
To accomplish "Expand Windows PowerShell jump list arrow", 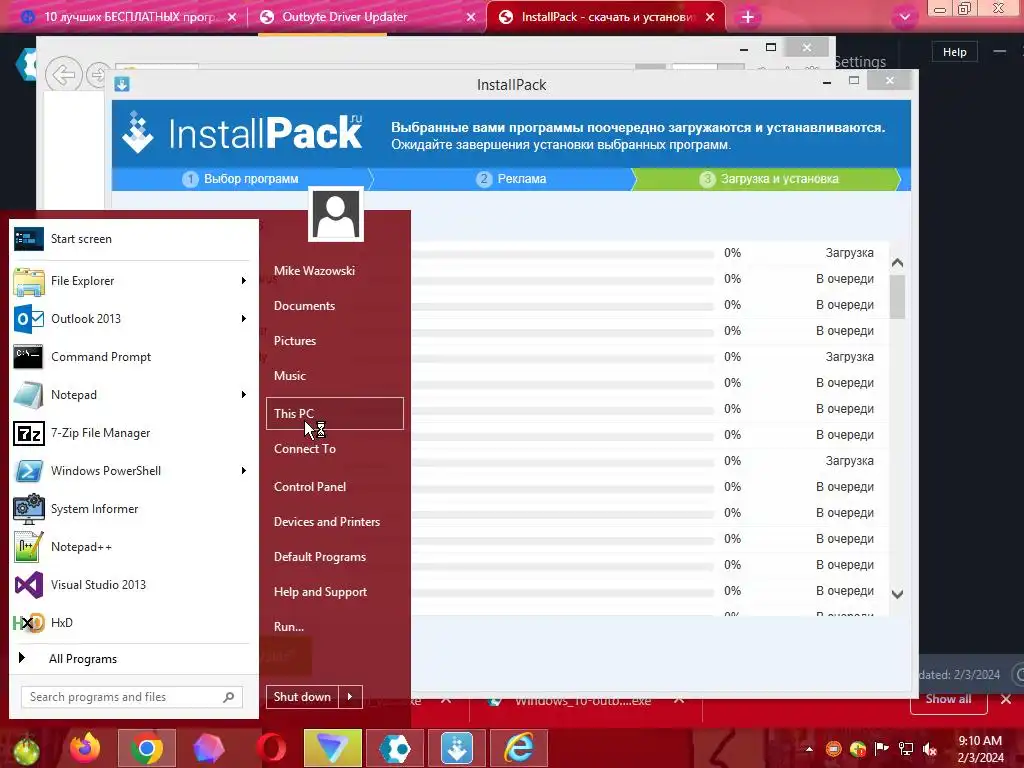I will click(244, 470).
